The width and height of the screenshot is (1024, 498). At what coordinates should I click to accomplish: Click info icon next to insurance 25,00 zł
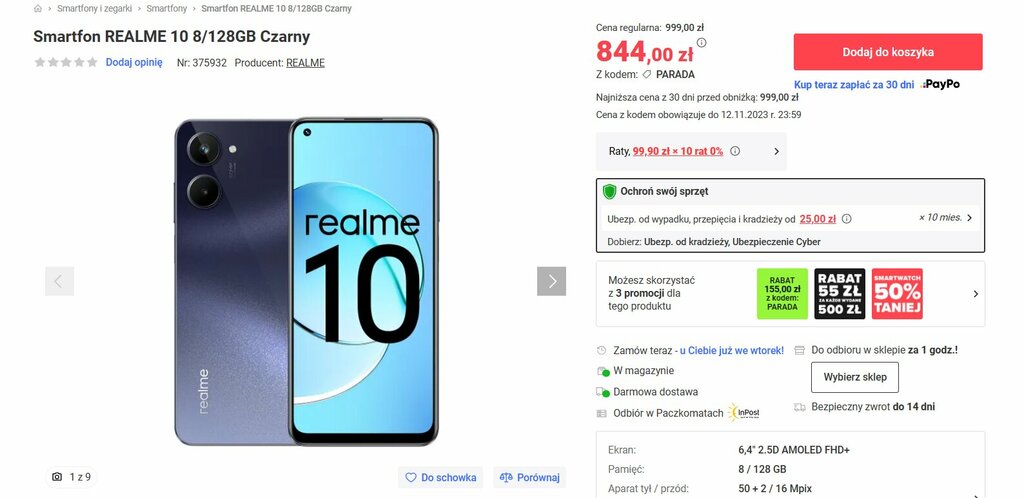[x=847, y=219]
